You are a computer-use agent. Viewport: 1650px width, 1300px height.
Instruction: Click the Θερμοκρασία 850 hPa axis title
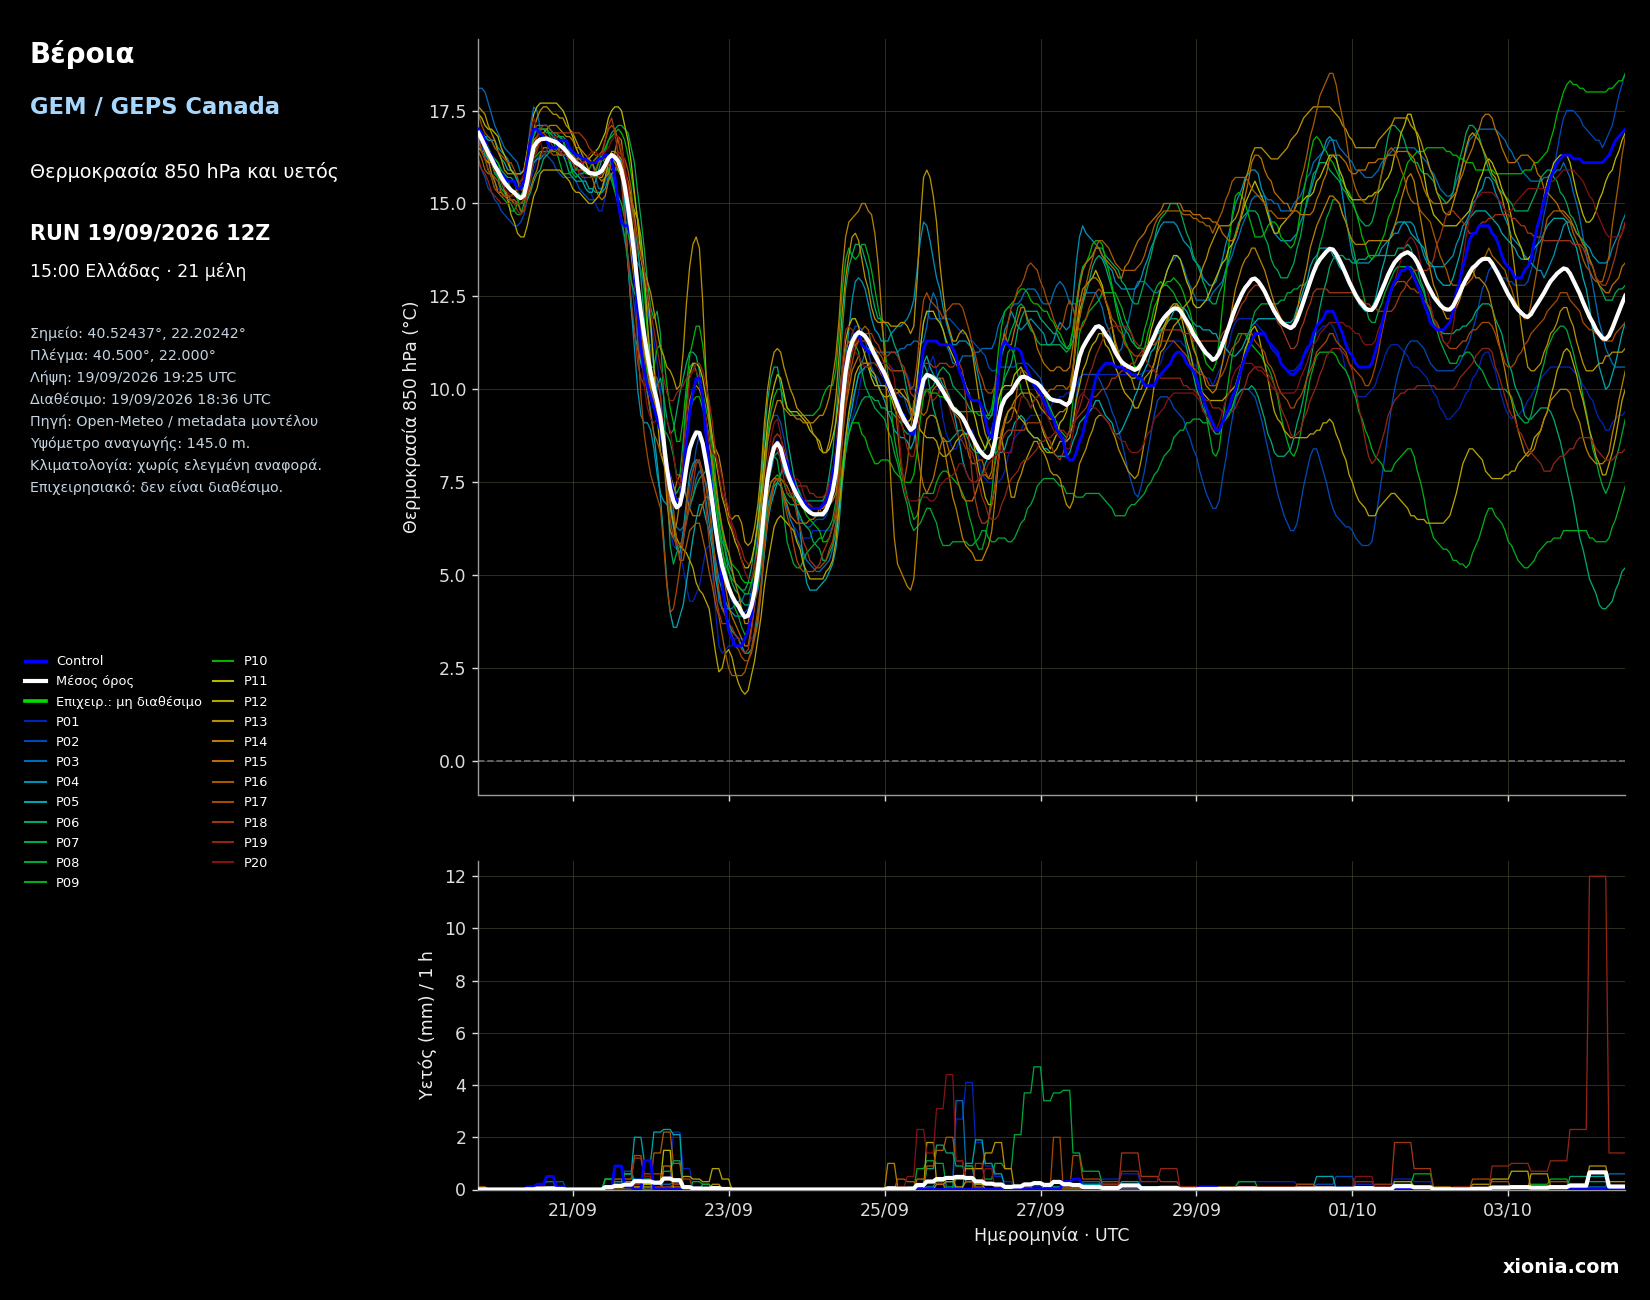pos(411,417)
